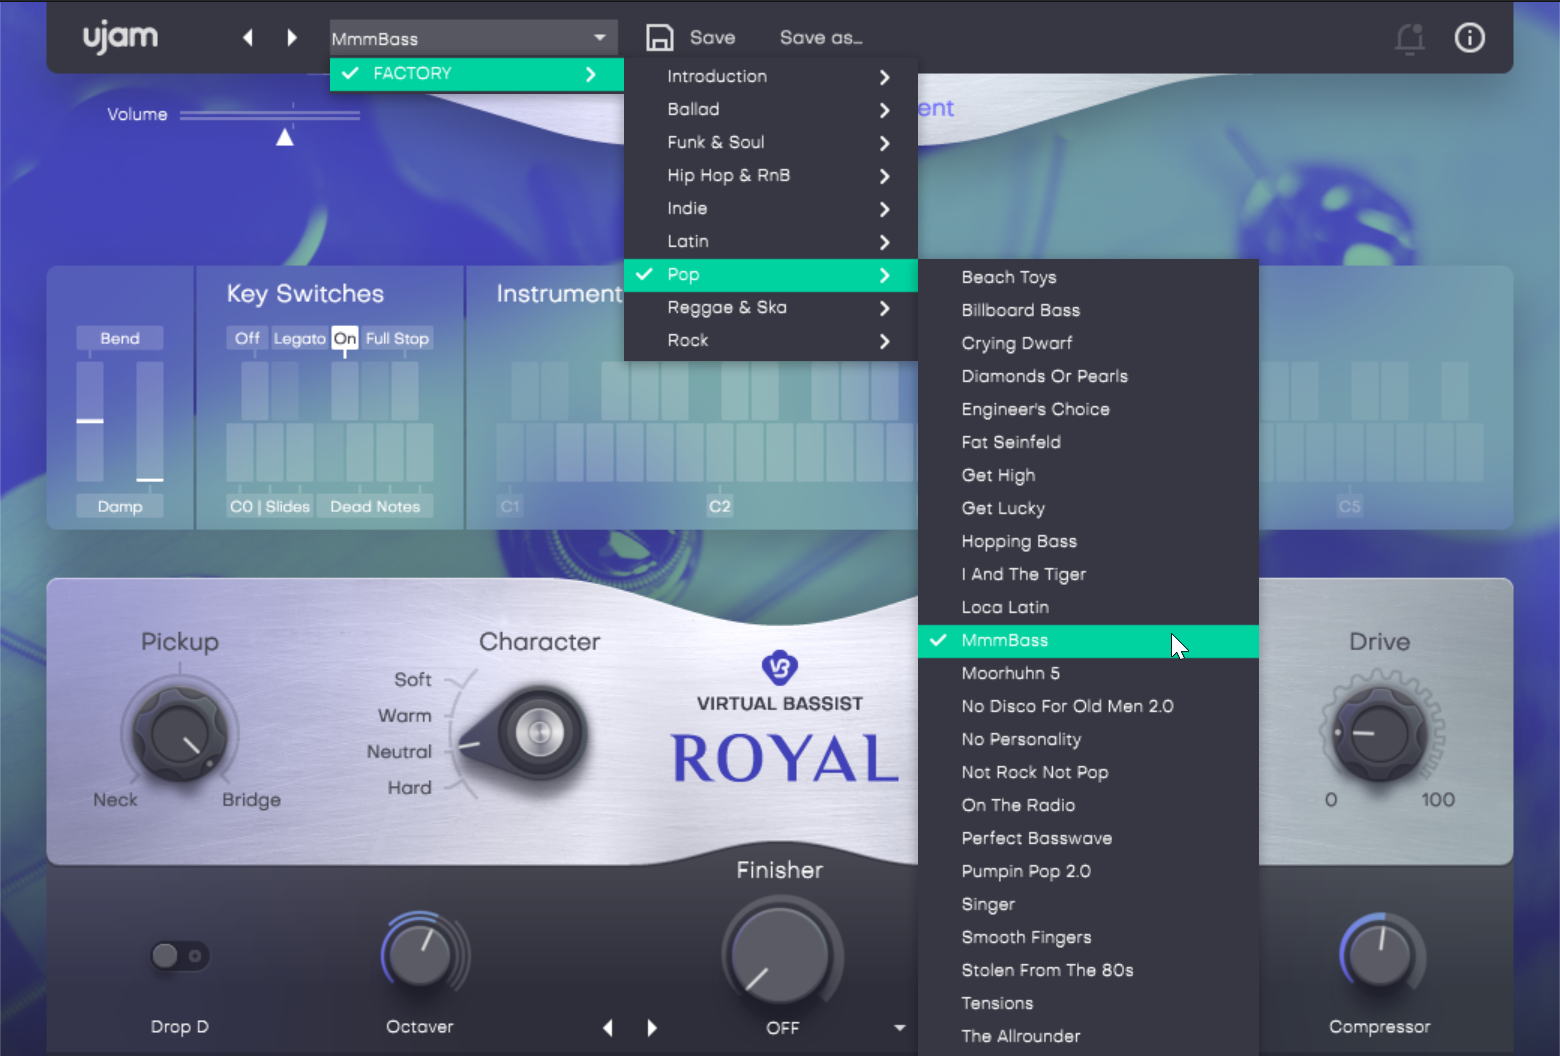
Task: Set key switch mode to Legato
Action: [299, 339]
